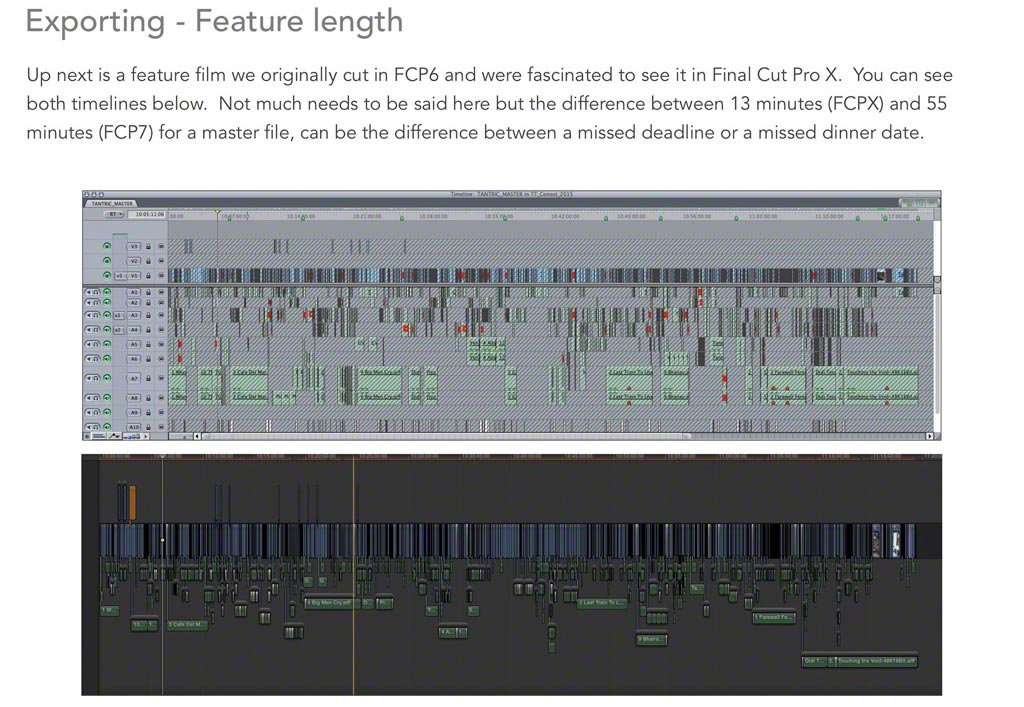The image size is (1024, 707).
Task: Click lock icon on A7 audio track
Action: pos(148,378)
